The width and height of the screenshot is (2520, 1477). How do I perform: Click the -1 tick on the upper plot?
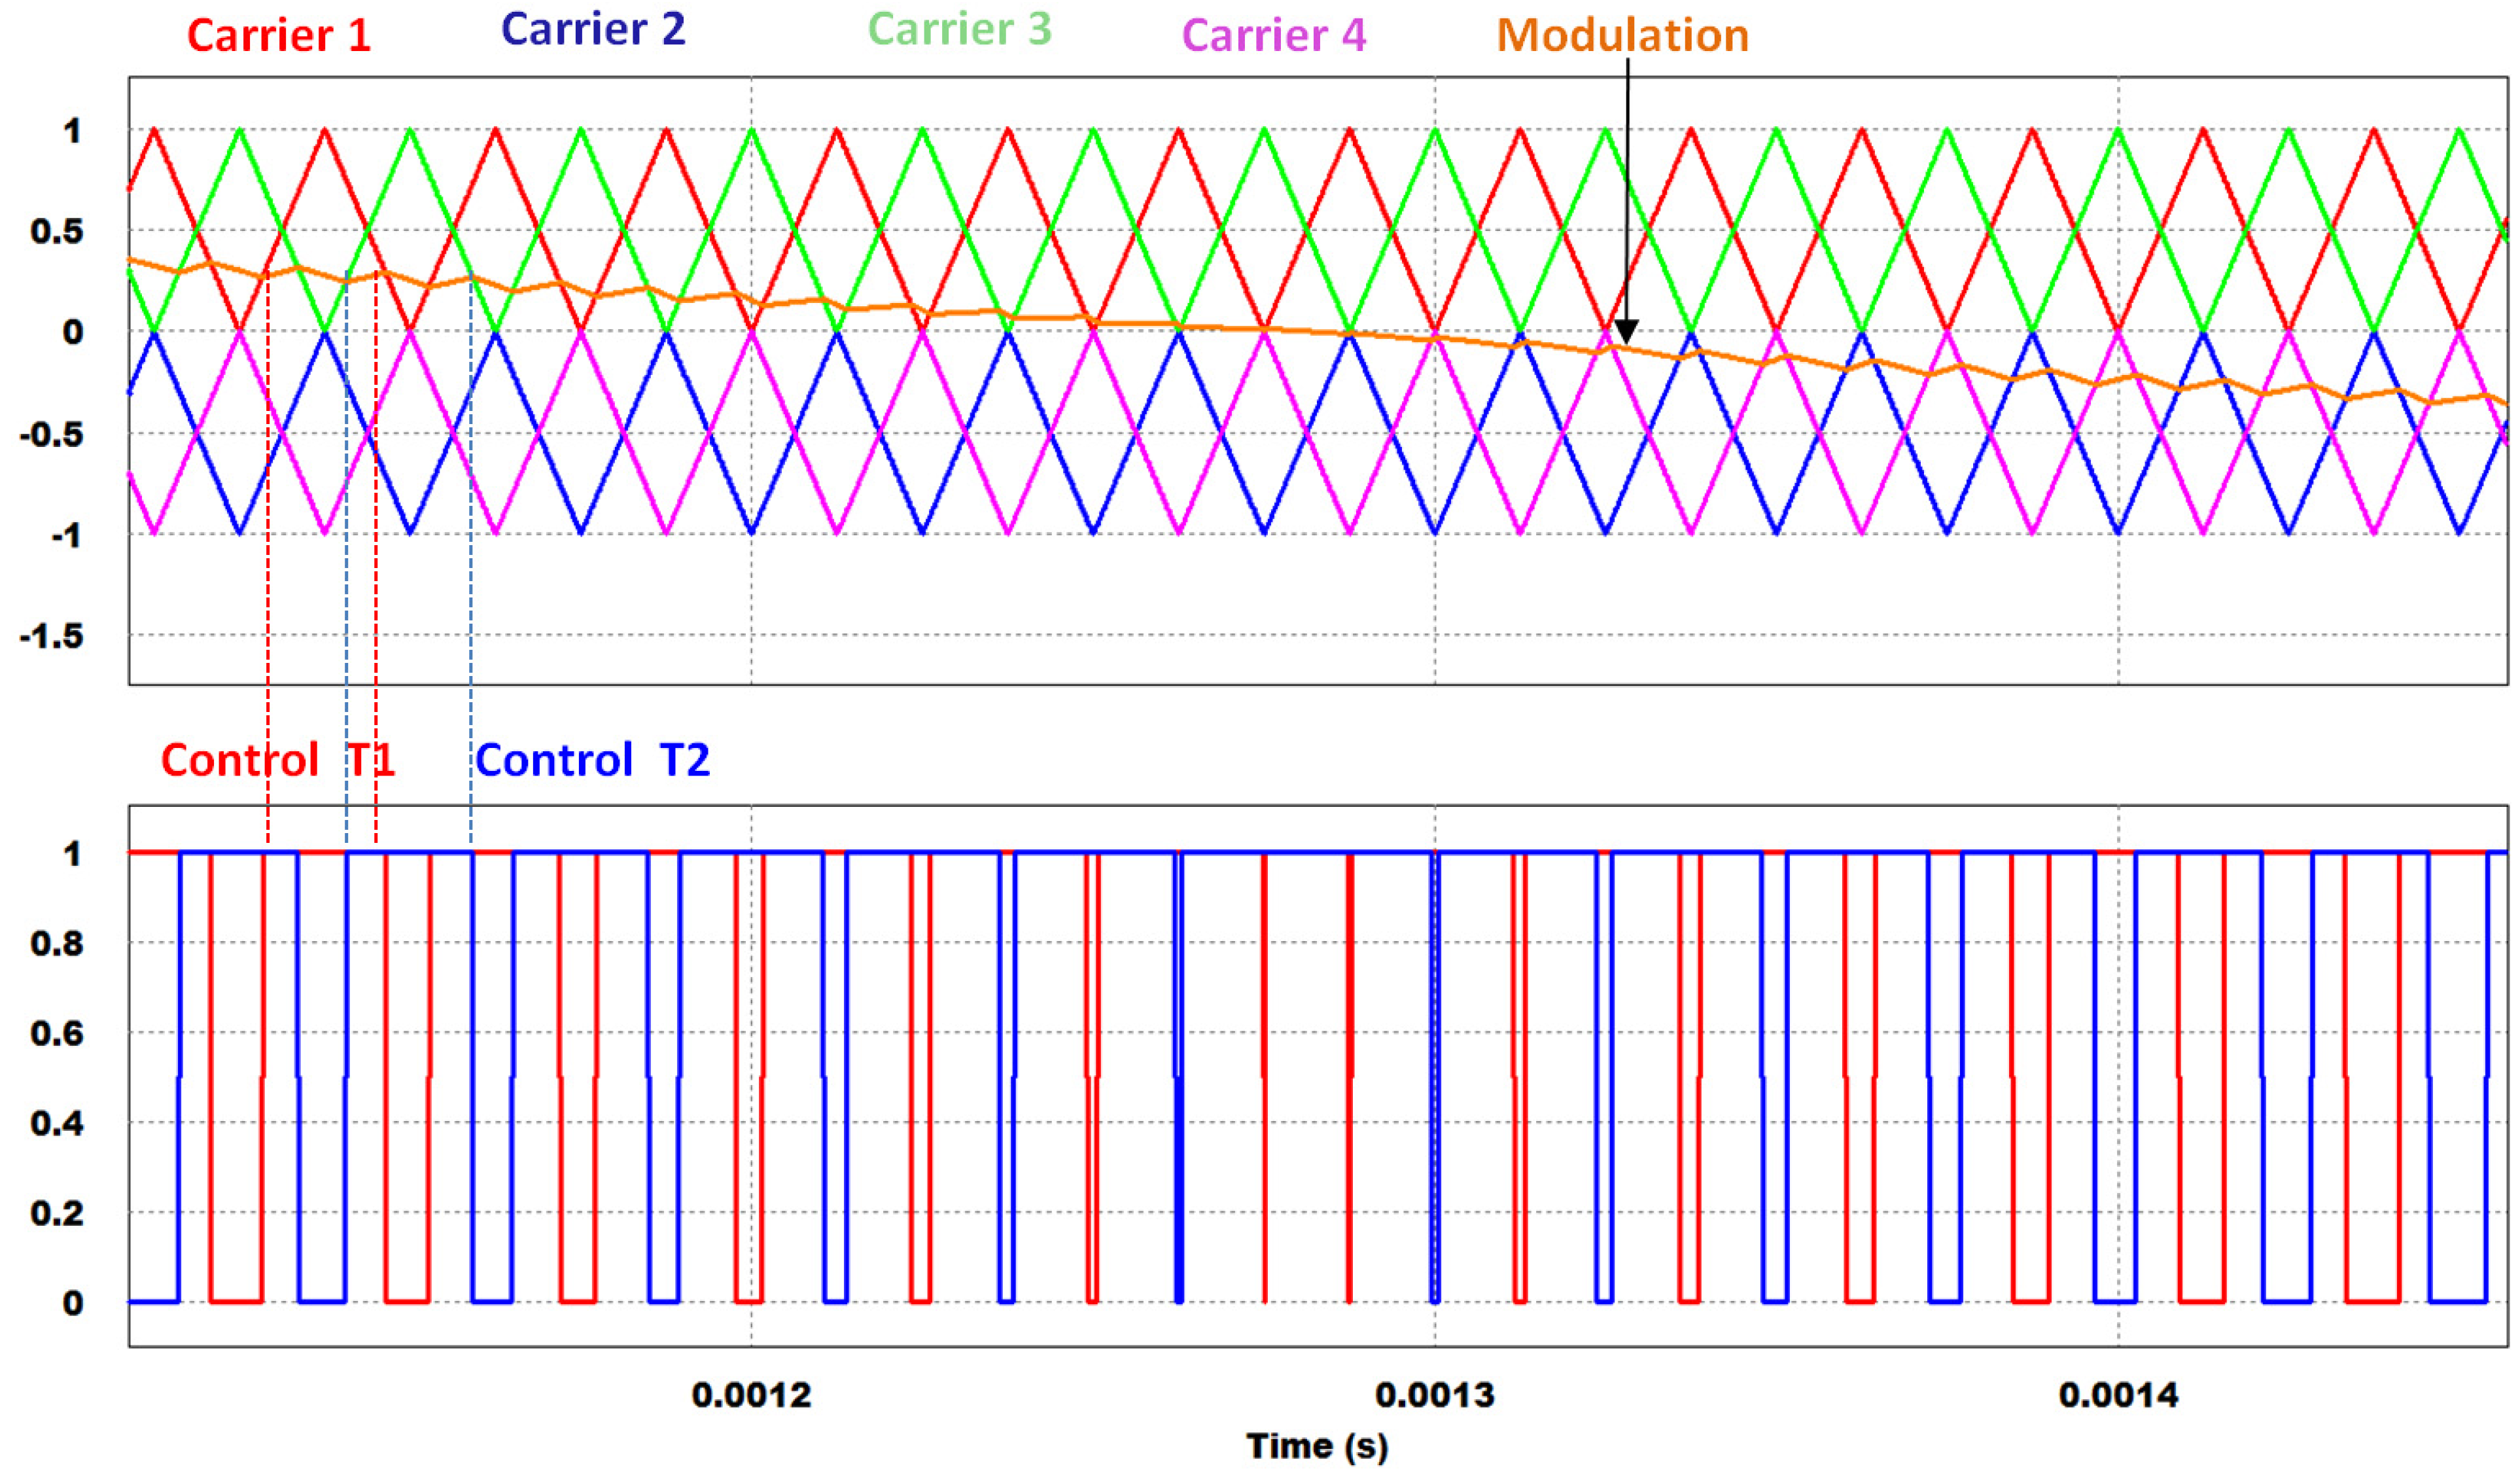point(66,535)
